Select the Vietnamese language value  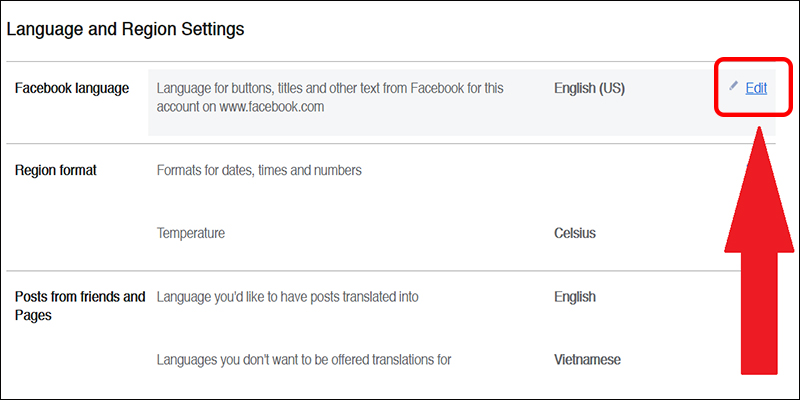click(586, 359)
